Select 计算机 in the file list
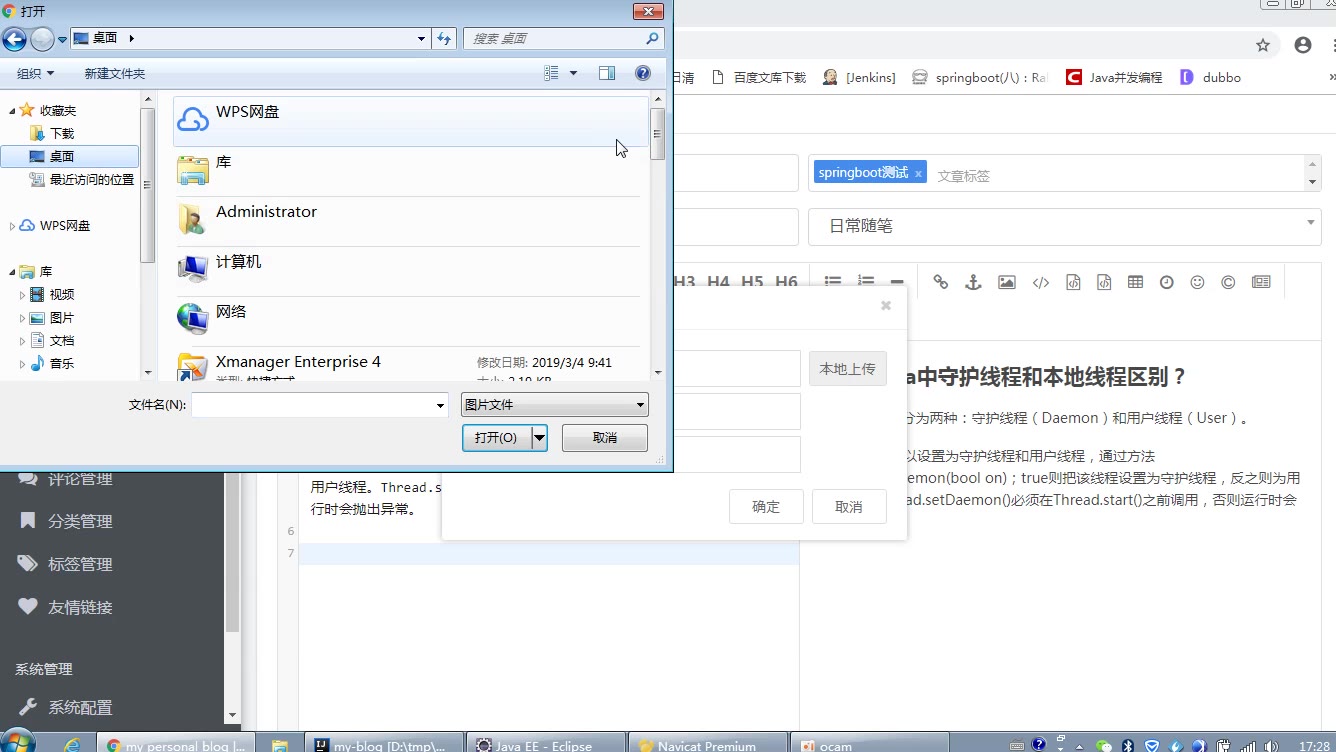Viewport: 1336px width, 752px height. (410, 271)
